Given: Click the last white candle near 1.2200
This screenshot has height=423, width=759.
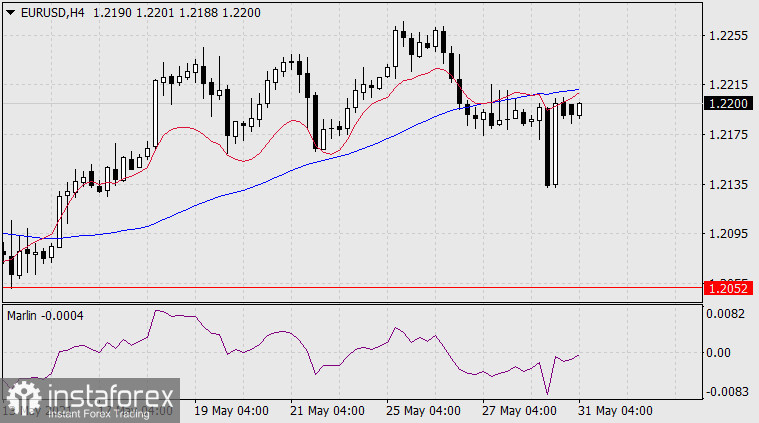Looking at the screenshot, I should point(579,109).
